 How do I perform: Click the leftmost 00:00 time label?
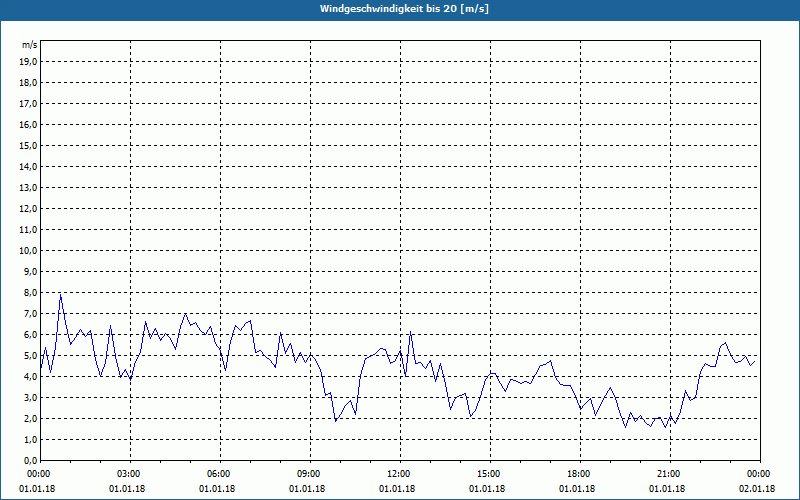tap(38, 474)
